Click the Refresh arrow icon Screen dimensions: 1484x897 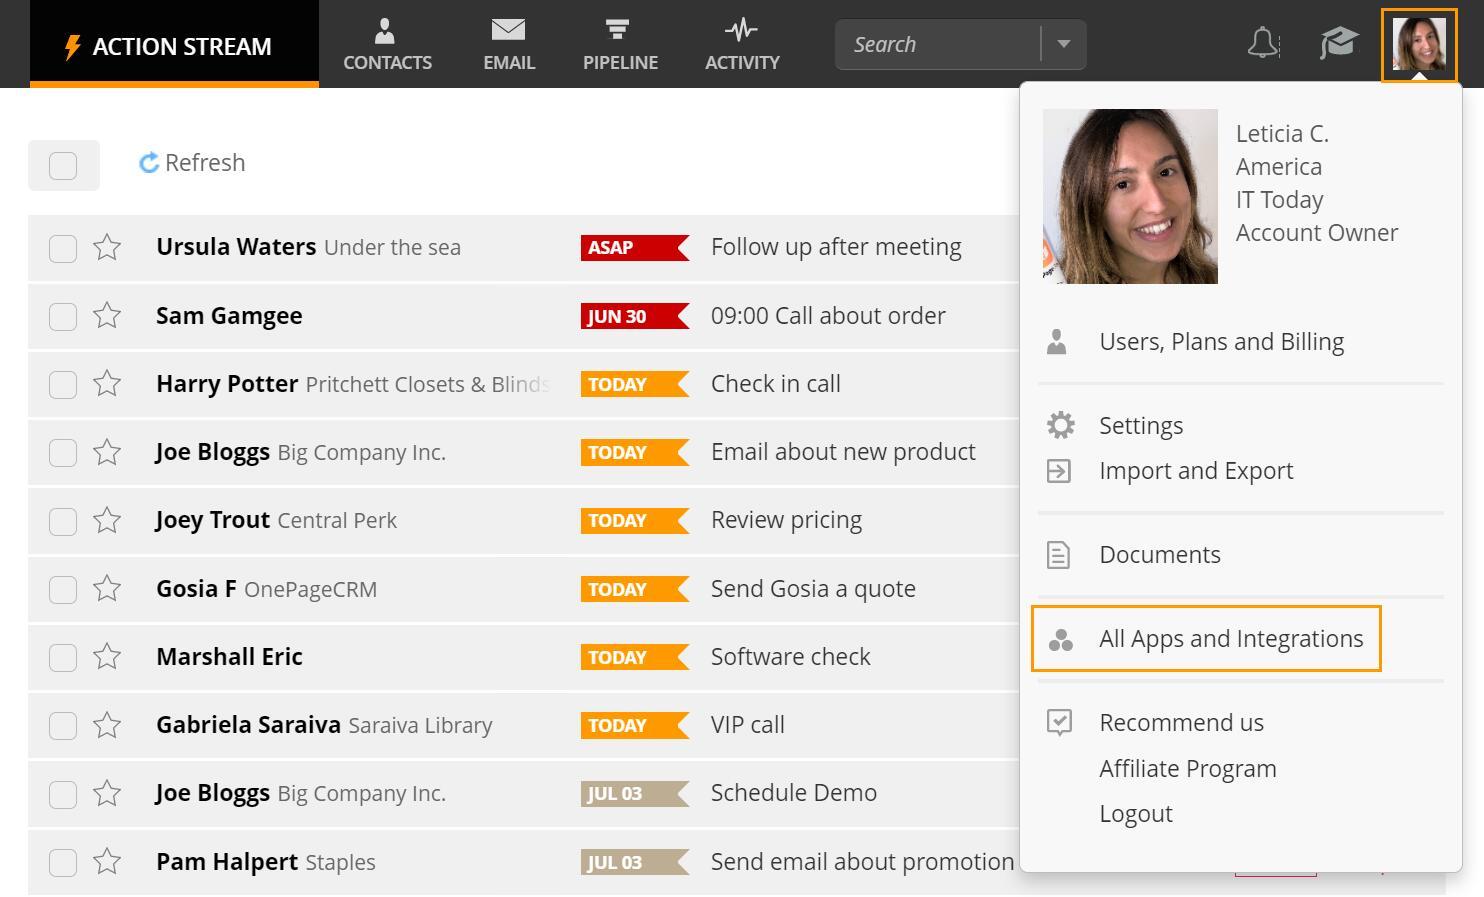pyautogui.click(x=149, y=163)
